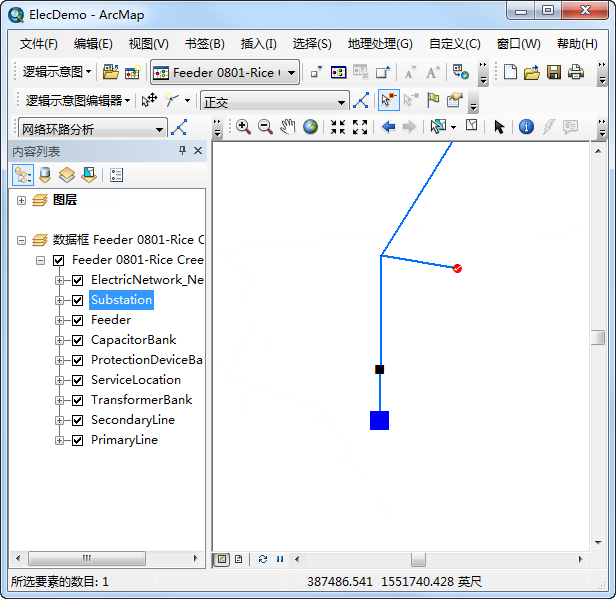Activate the Pan hand tool
616x599 pixels.
[288, 127]
